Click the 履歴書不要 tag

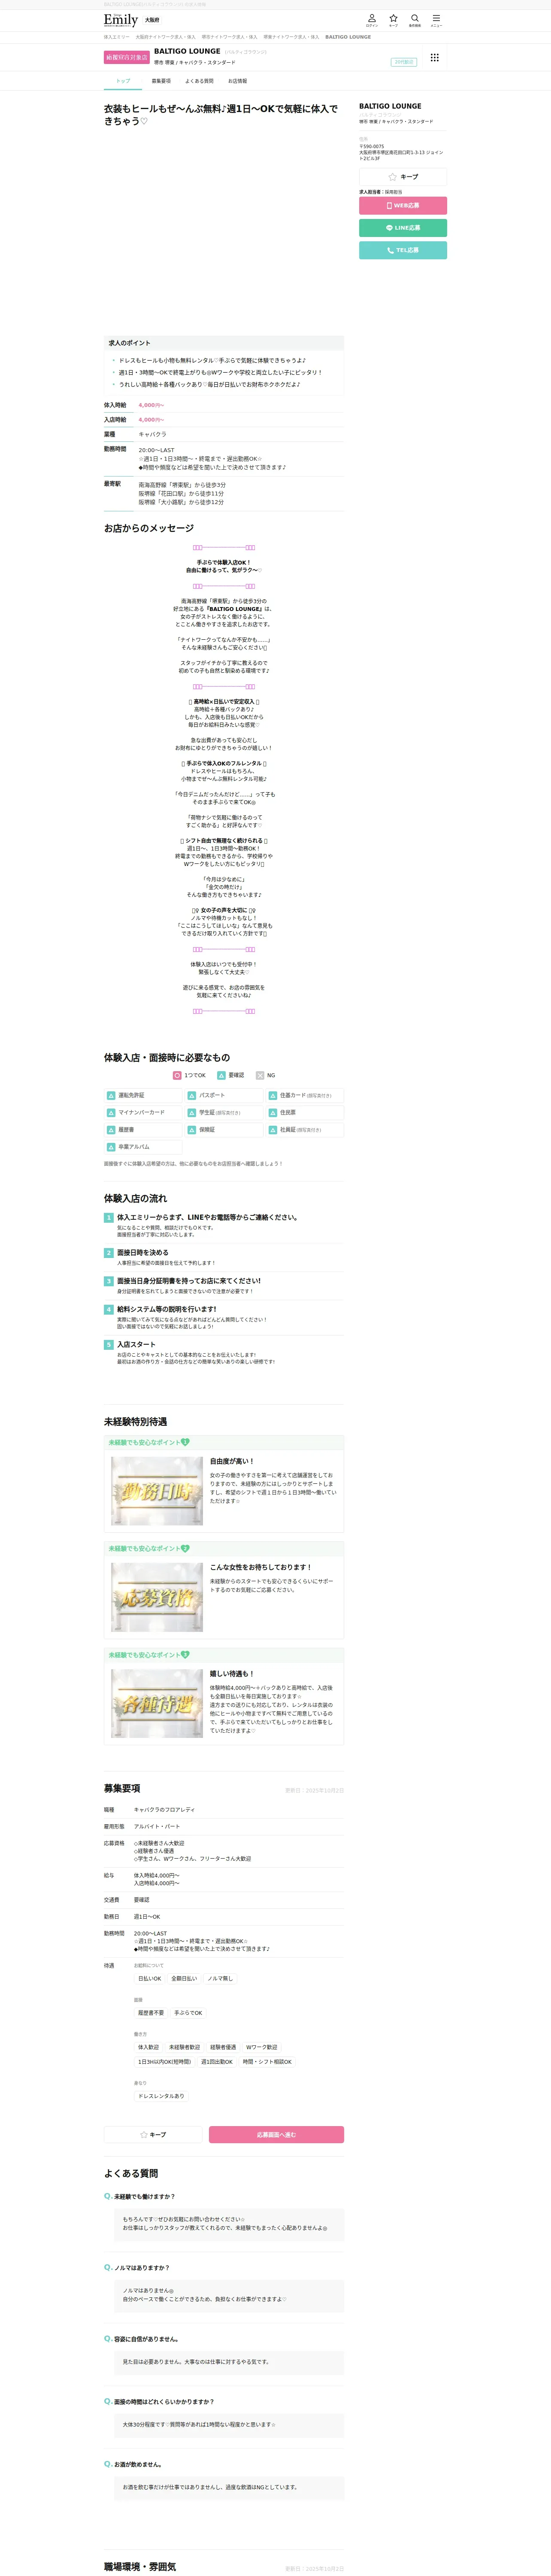pyautogui.click(x=151, y=2013)
